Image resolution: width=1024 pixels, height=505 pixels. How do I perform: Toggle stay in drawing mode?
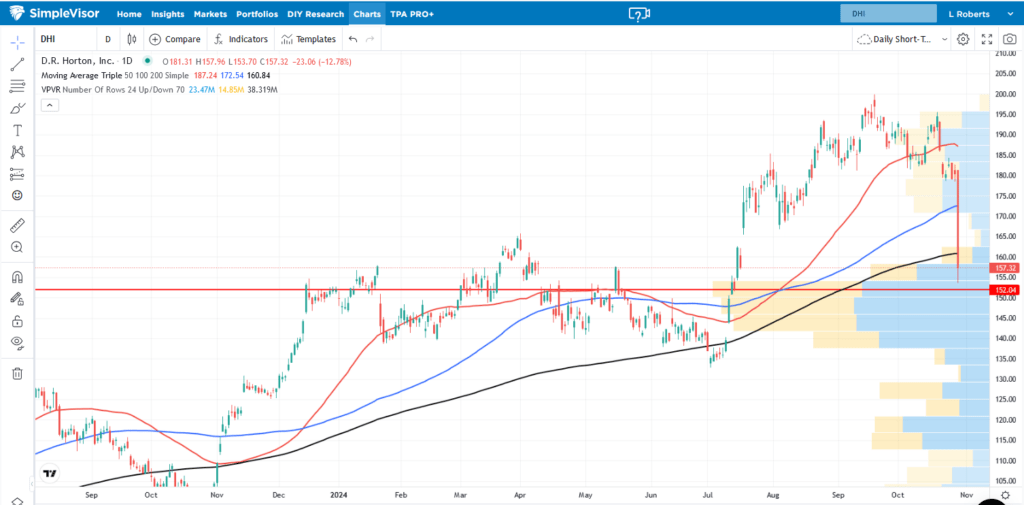click(x=17, y=299)
